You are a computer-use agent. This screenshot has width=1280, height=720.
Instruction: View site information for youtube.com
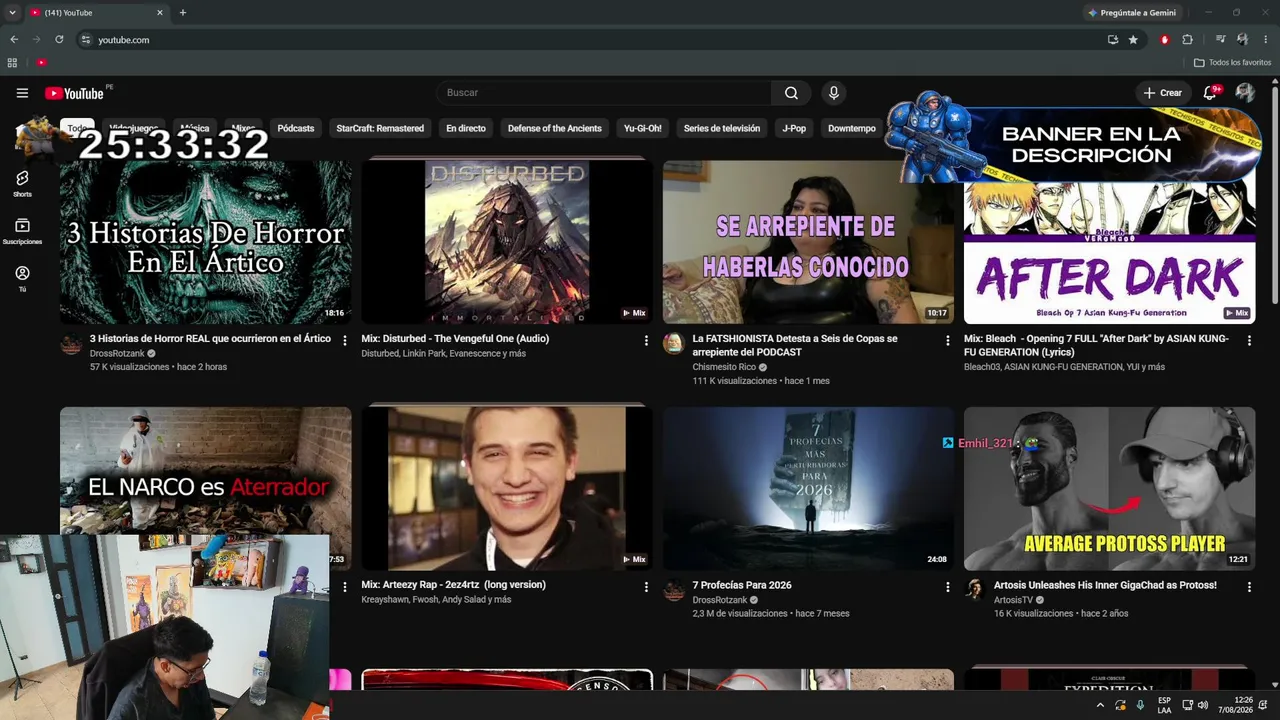coord(86,40)
